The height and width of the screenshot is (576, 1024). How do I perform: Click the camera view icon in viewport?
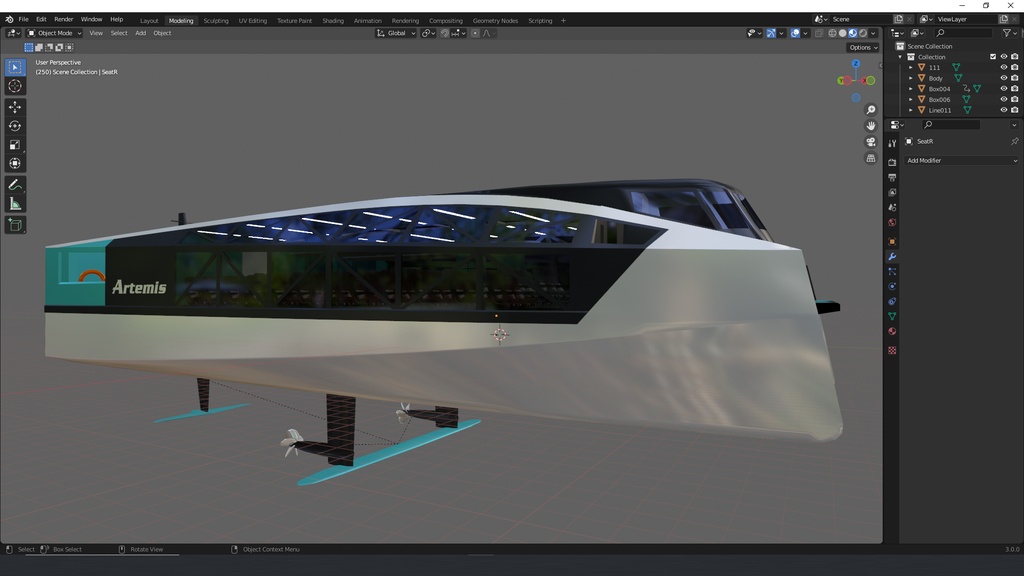point(871,142)
